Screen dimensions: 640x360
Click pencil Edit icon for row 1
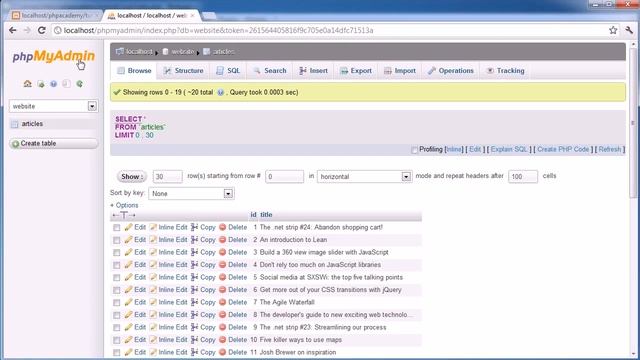tap(128, 227)
